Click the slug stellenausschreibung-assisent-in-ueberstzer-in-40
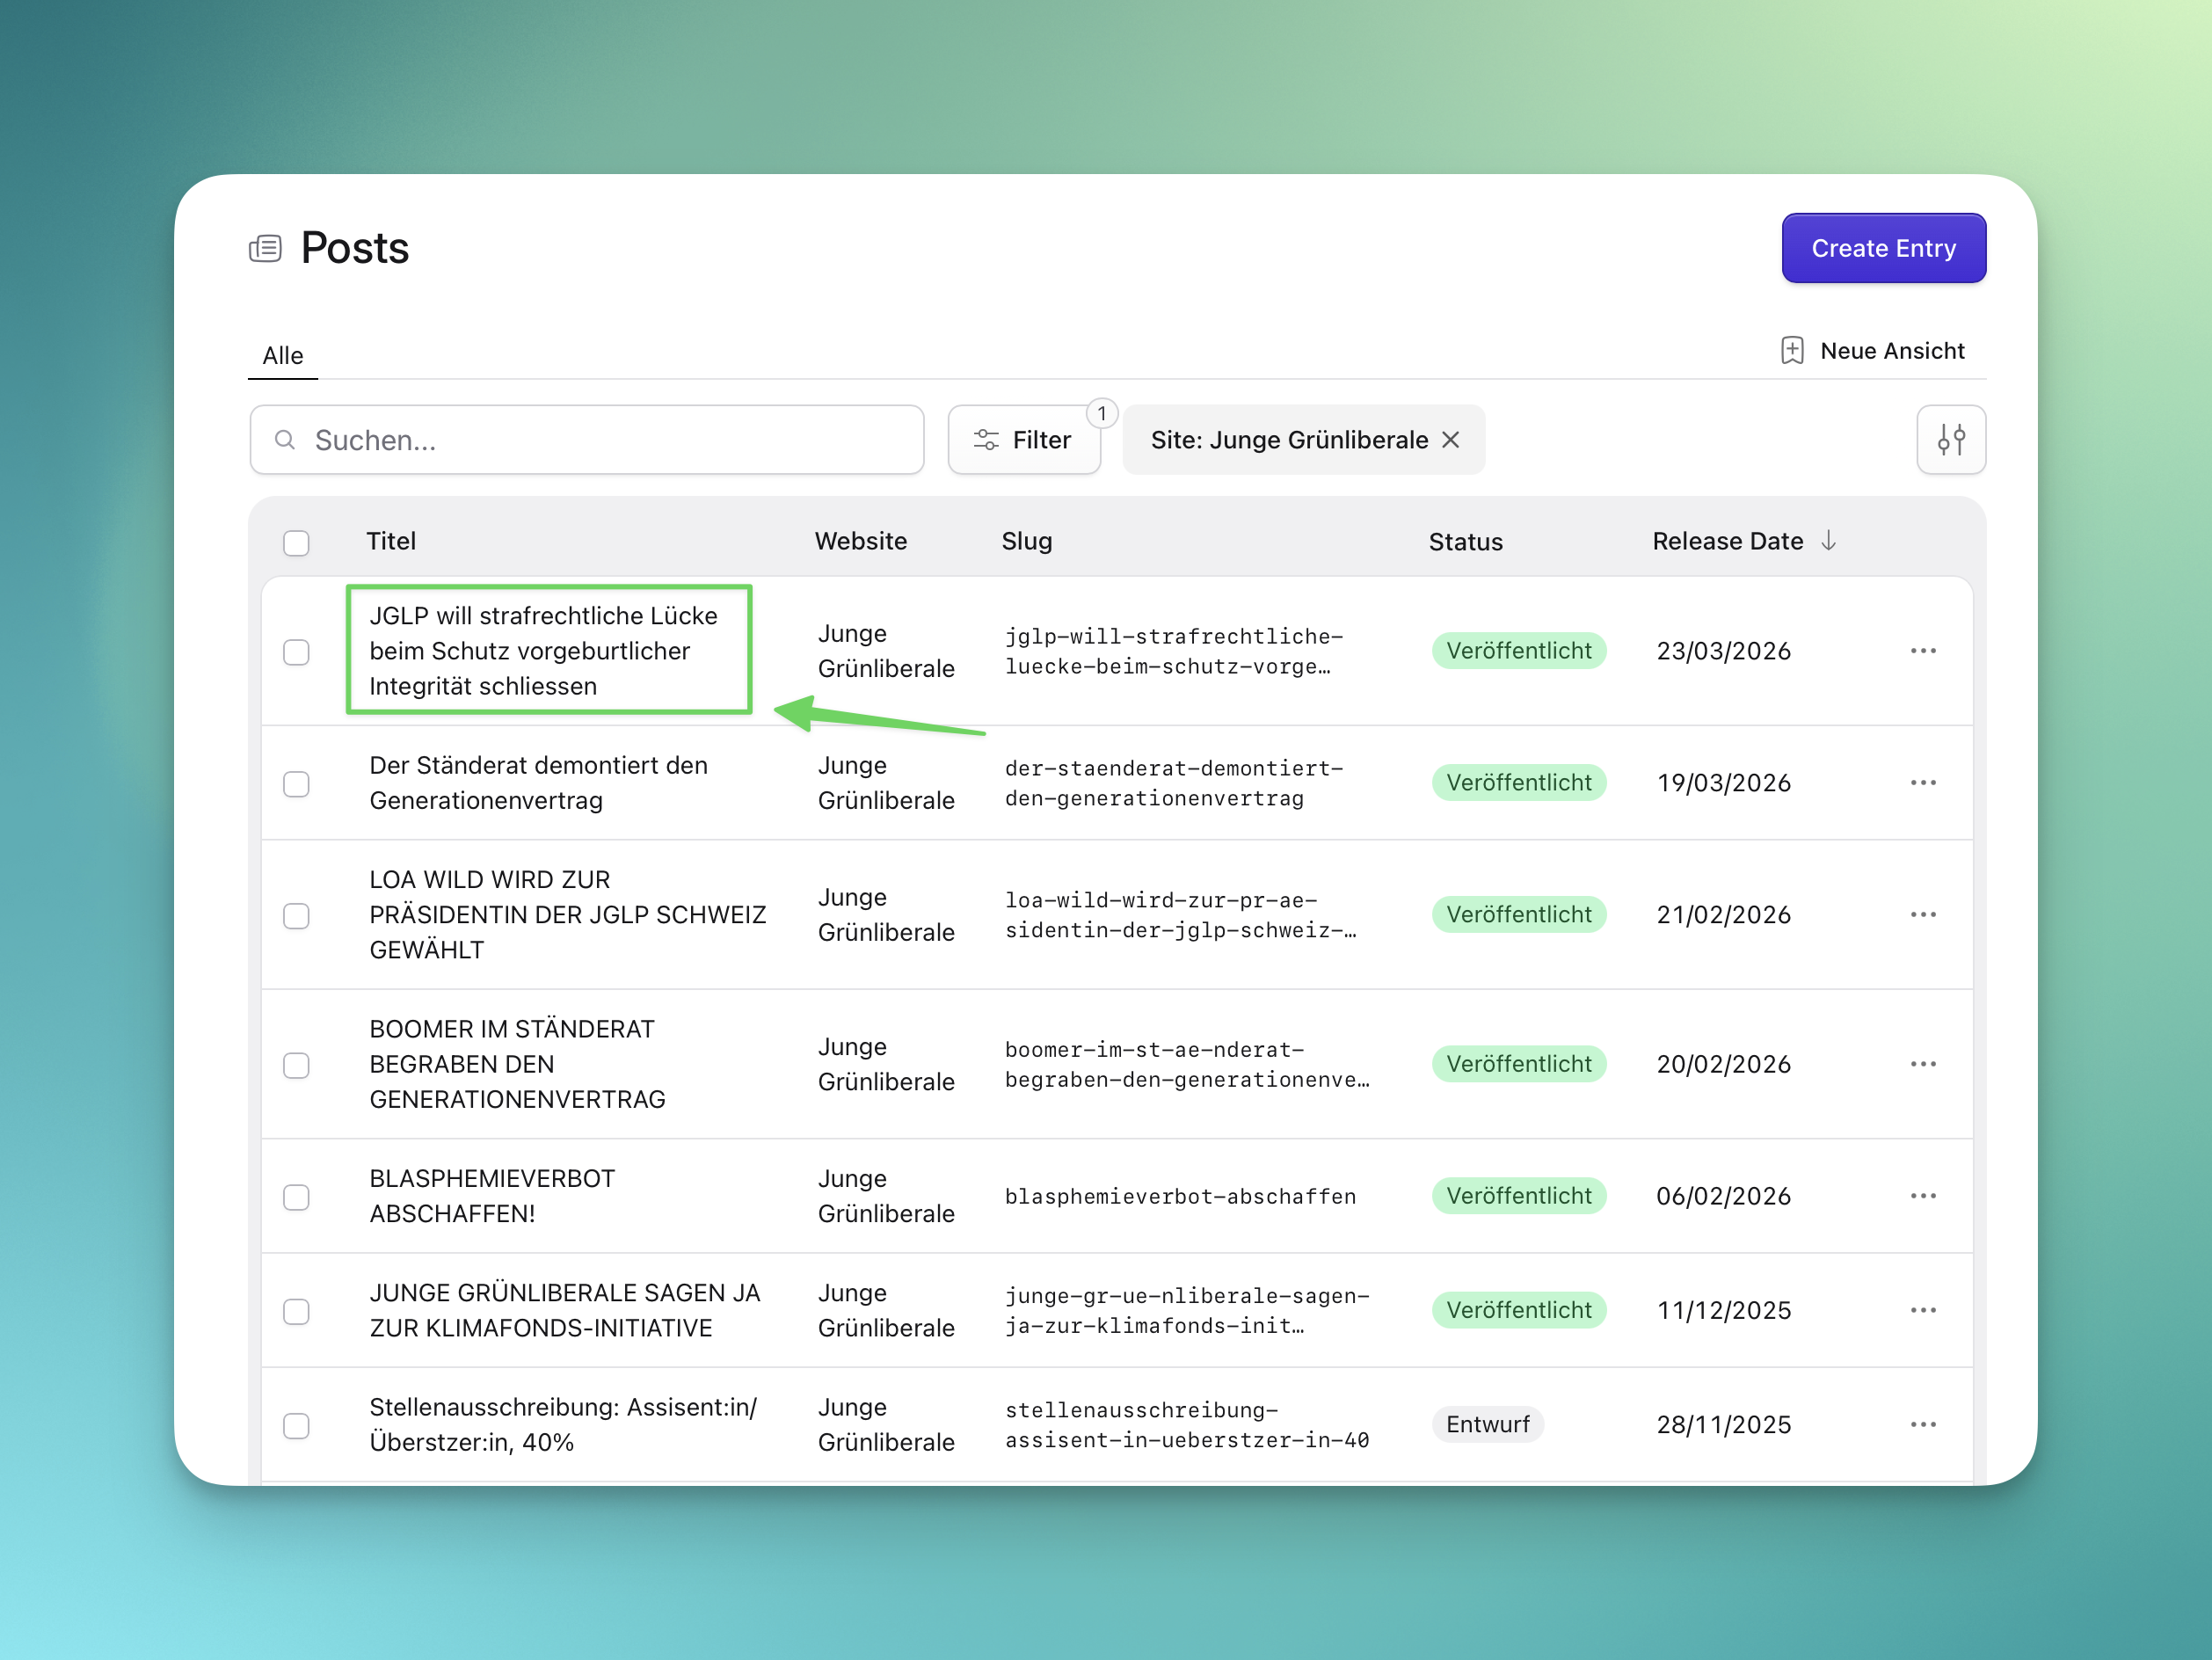 1187,1425
